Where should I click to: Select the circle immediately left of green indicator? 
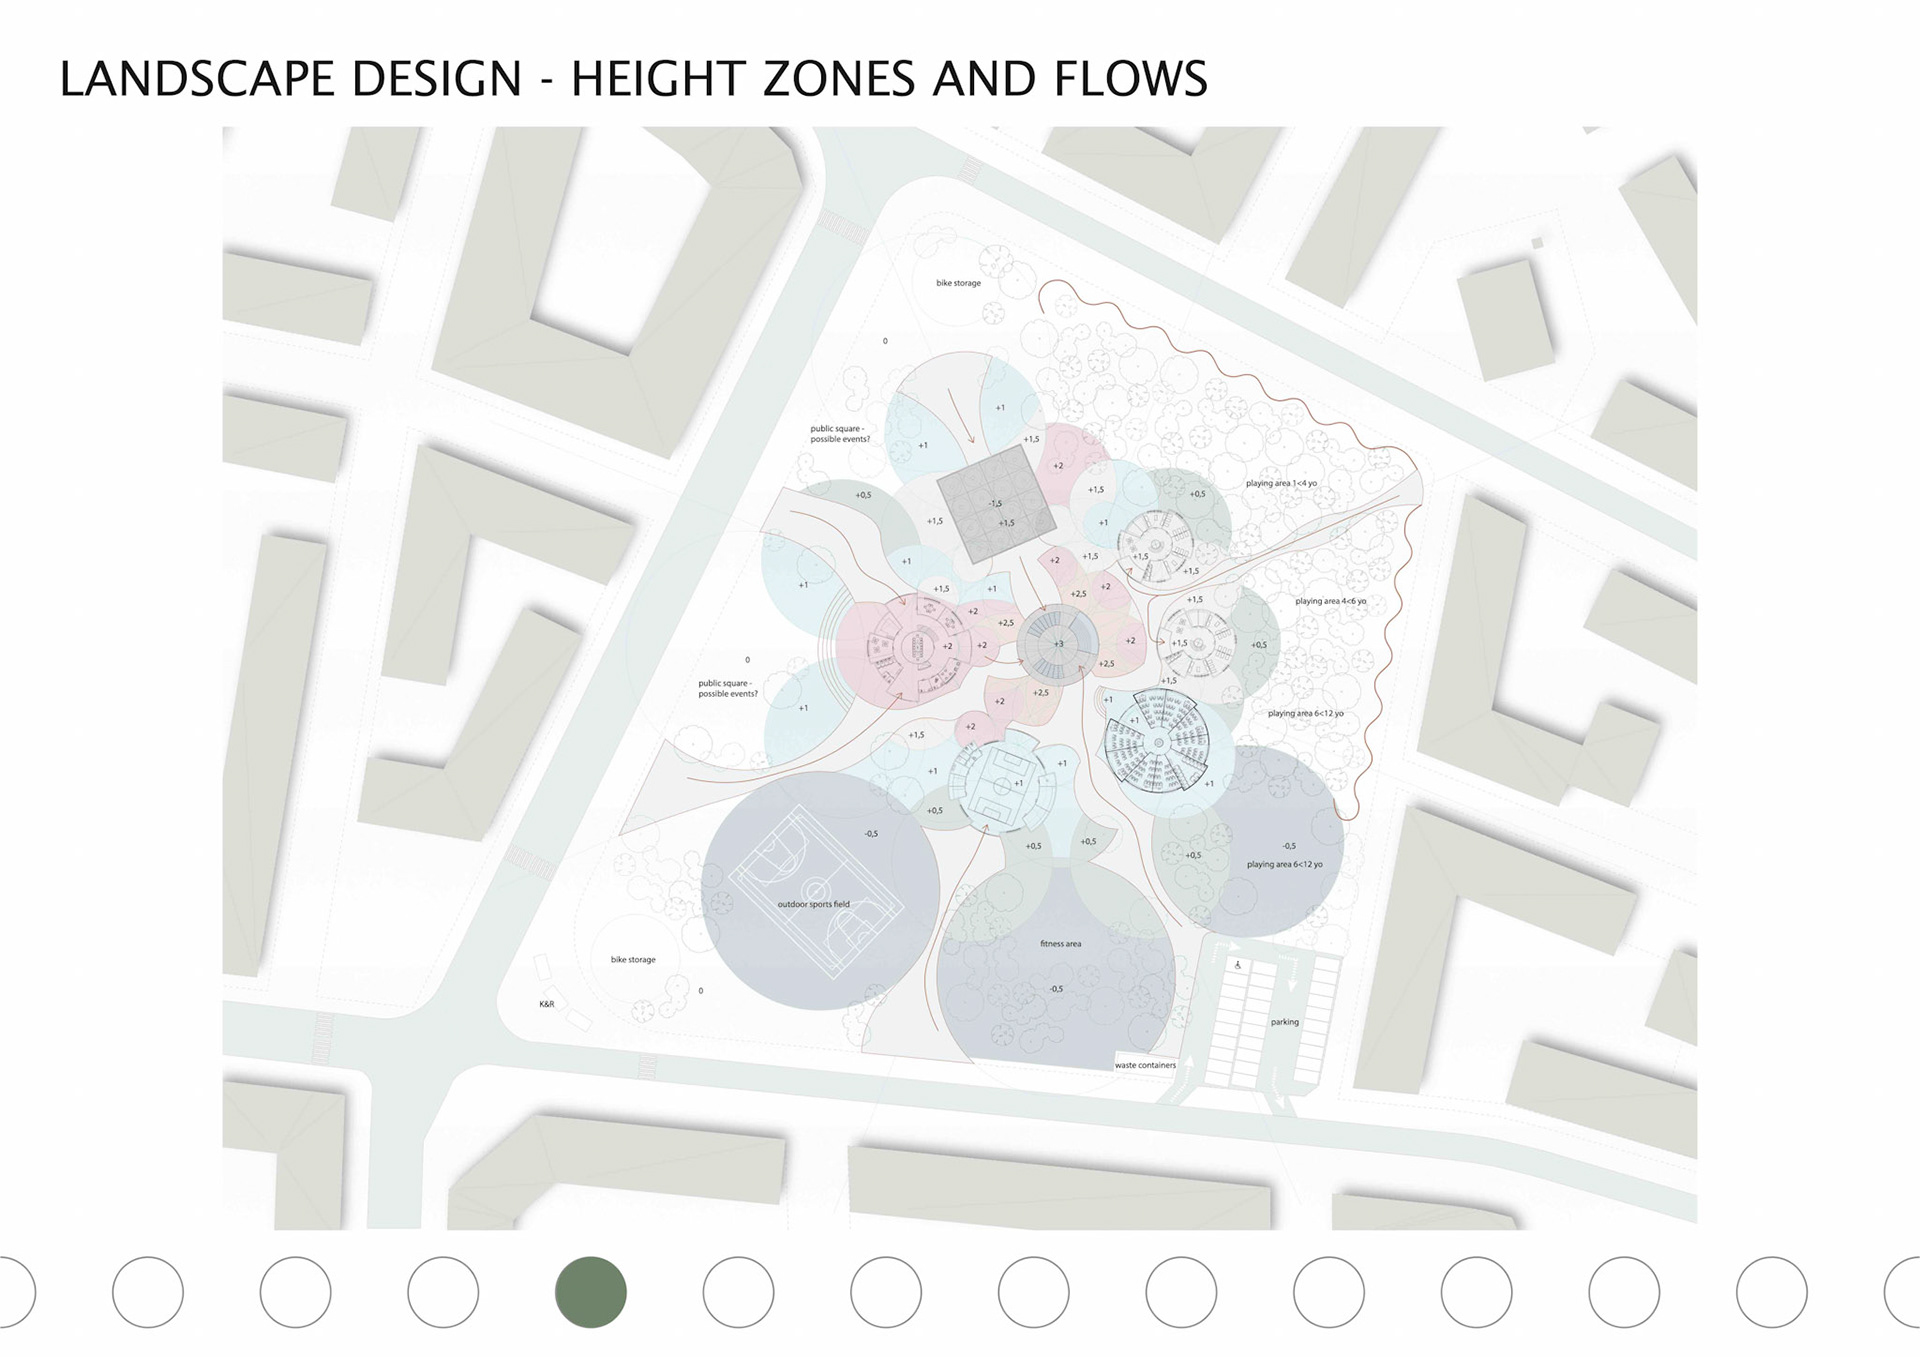point(443,1292)
